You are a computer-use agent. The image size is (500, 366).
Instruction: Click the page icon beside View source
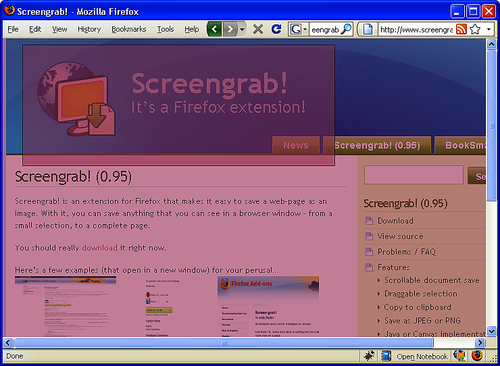tap(369, 236)
